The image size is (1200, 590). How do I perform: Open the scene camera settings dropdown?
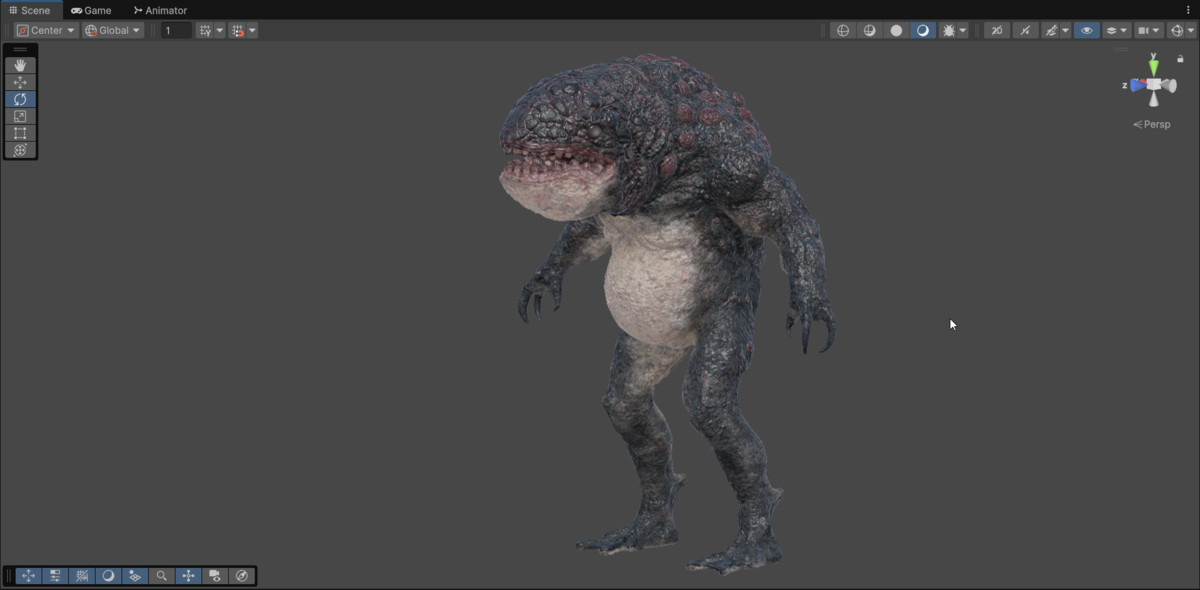(1149, 30)
